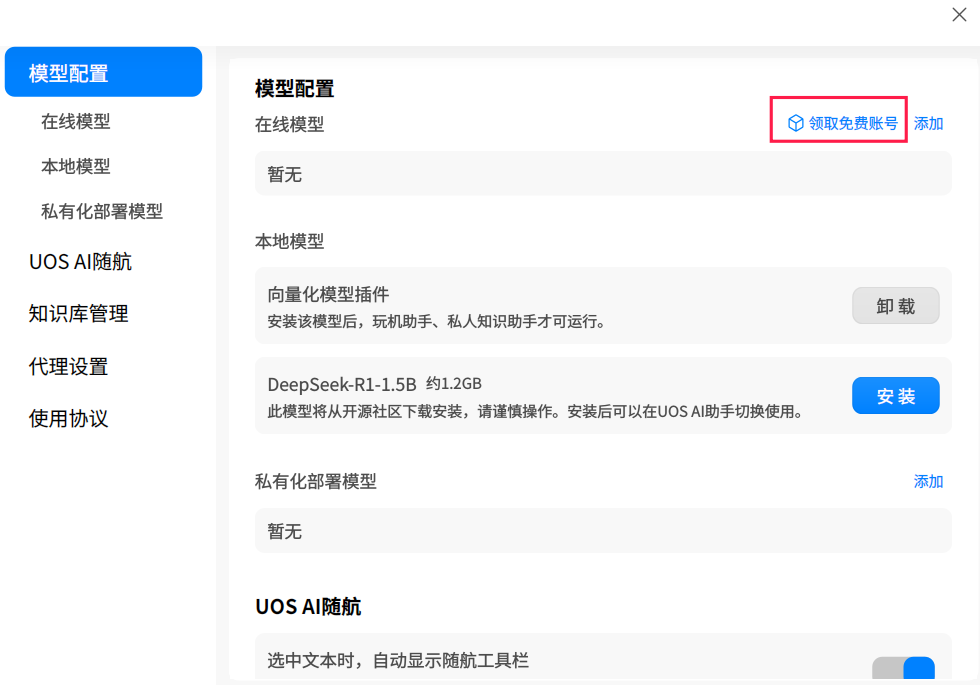The image size is (980, 685).
Task: Click the UOS AI随航 heading in content
Action: tap(308, 606)
